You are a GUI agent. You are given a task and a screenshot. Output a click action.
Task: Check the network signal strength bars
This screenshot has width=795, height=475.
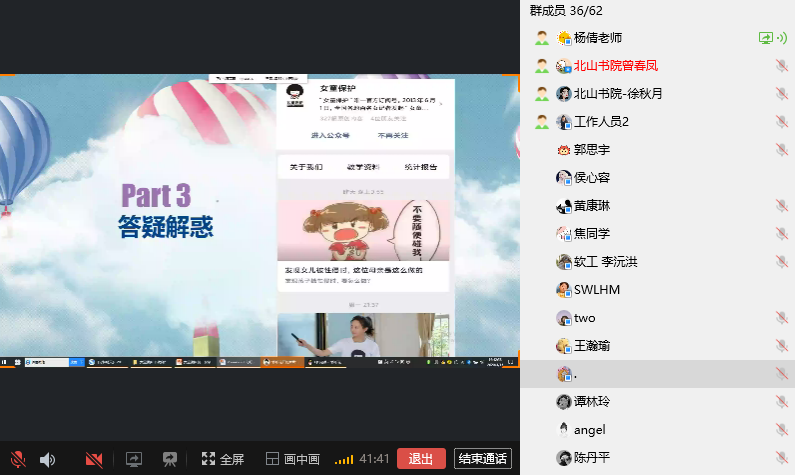point(344,459)
